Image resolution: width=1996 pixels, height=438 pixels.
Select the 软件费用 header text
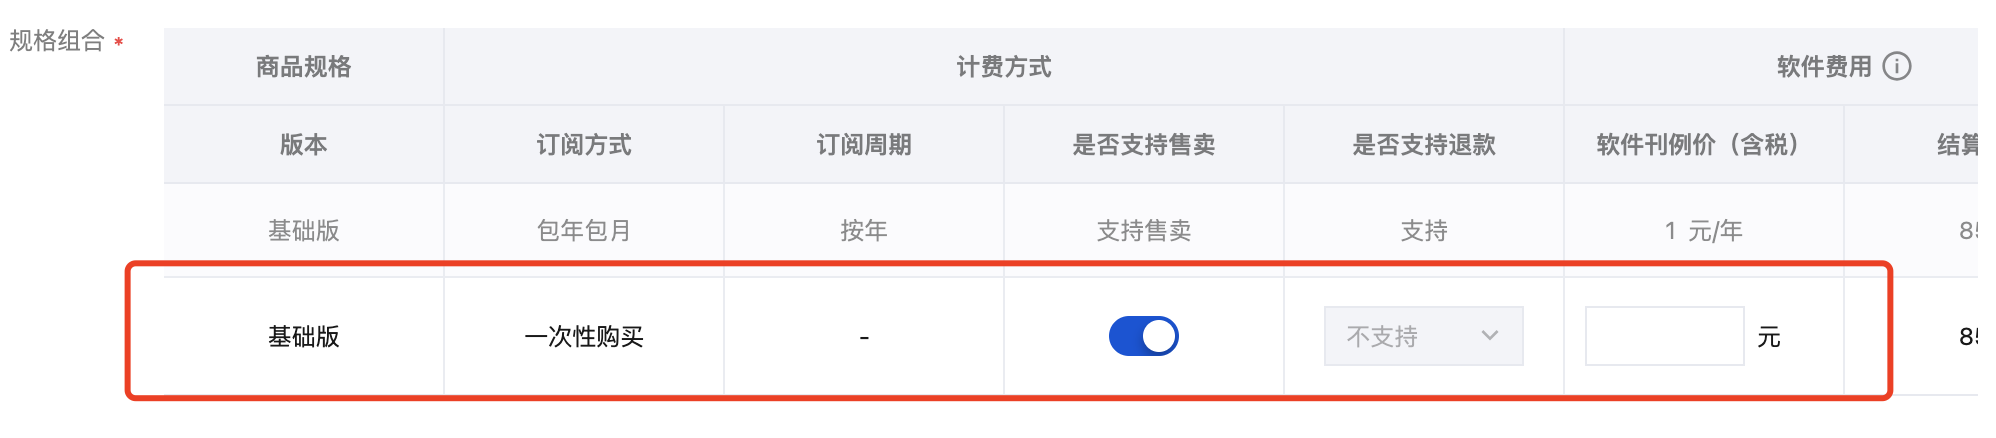coord(1824,67)
